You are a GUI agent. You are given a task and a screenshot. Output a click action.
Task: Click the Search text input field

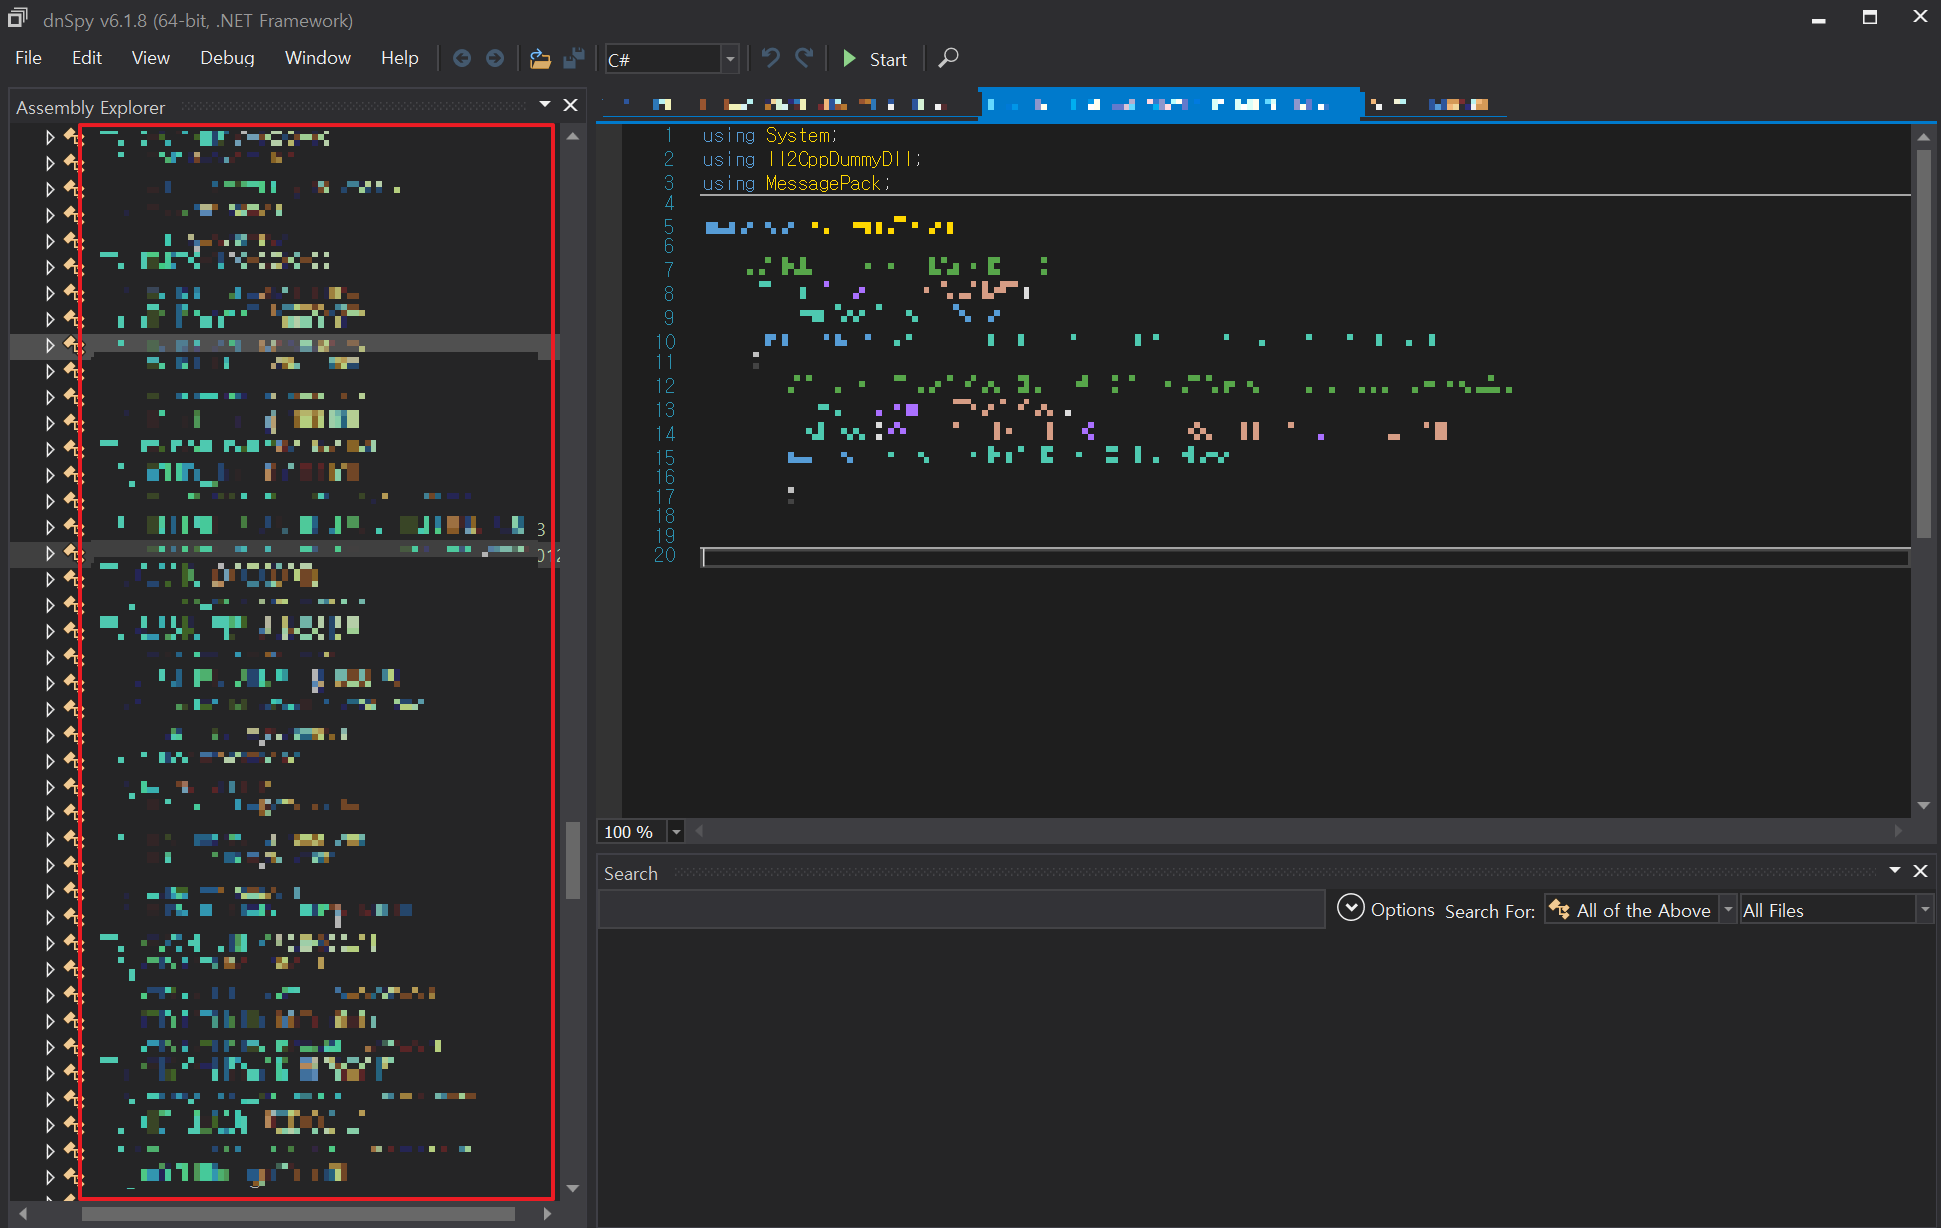tap(961, 909)
